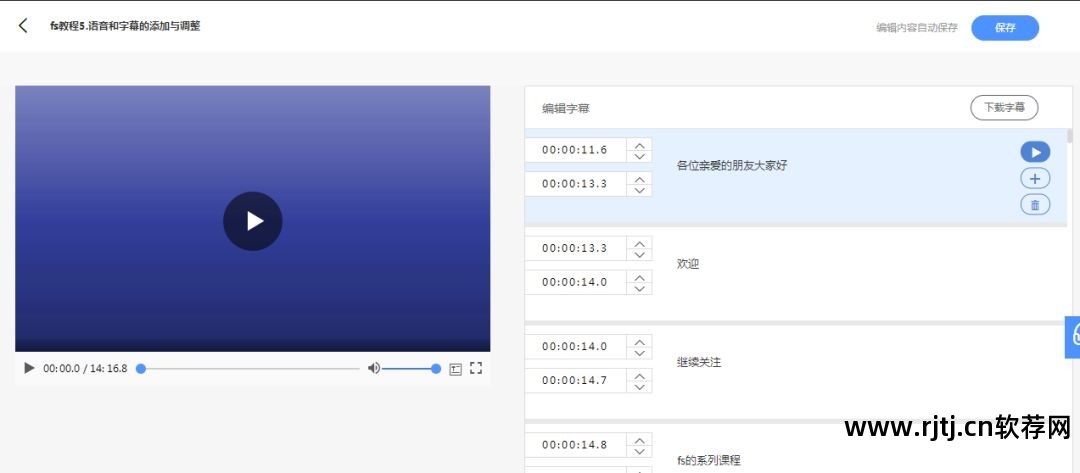The height and width of the screenshot is (473, 1080).
Task: Edit subtitle text 各位亲爱的朋友大家好
Action: point(732,165)
